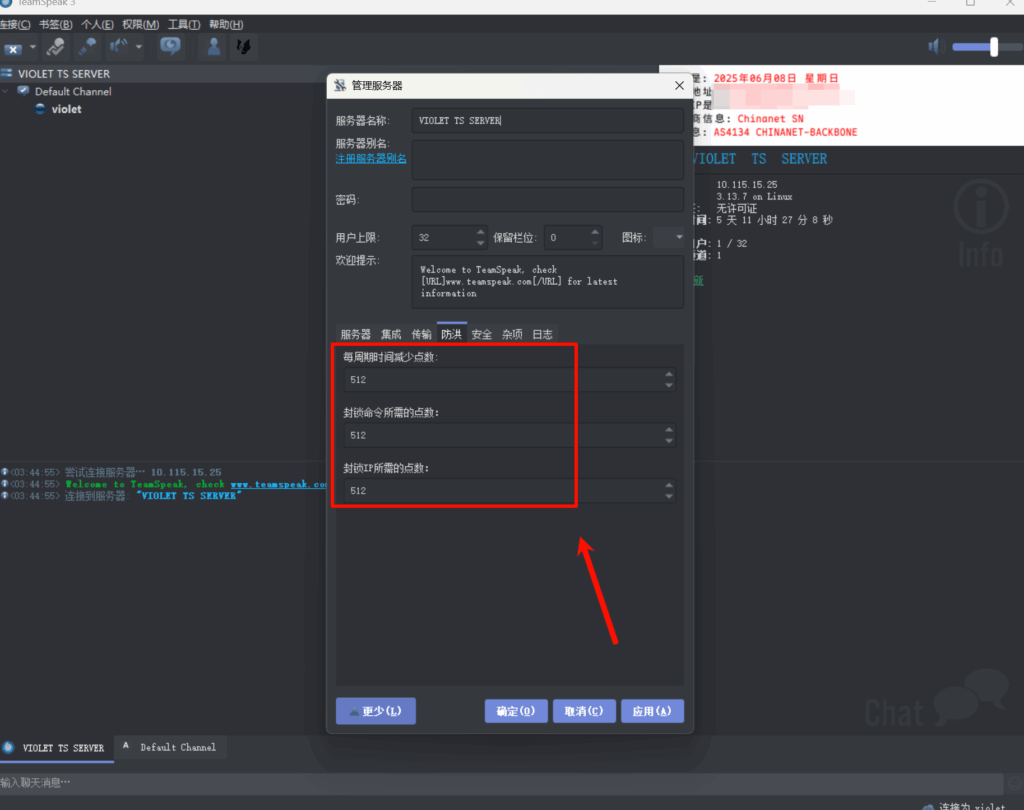
Task: Click the 应用(A) button
Action: click(x=652, y=711)
